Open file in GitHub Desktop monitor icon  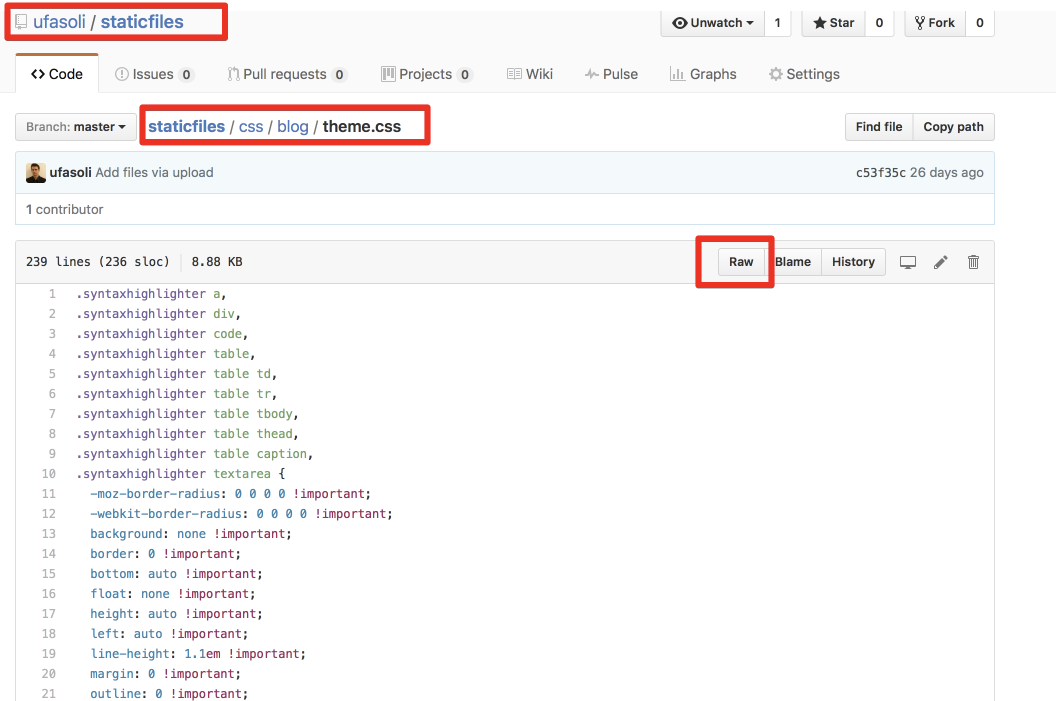tap(908, 262)
